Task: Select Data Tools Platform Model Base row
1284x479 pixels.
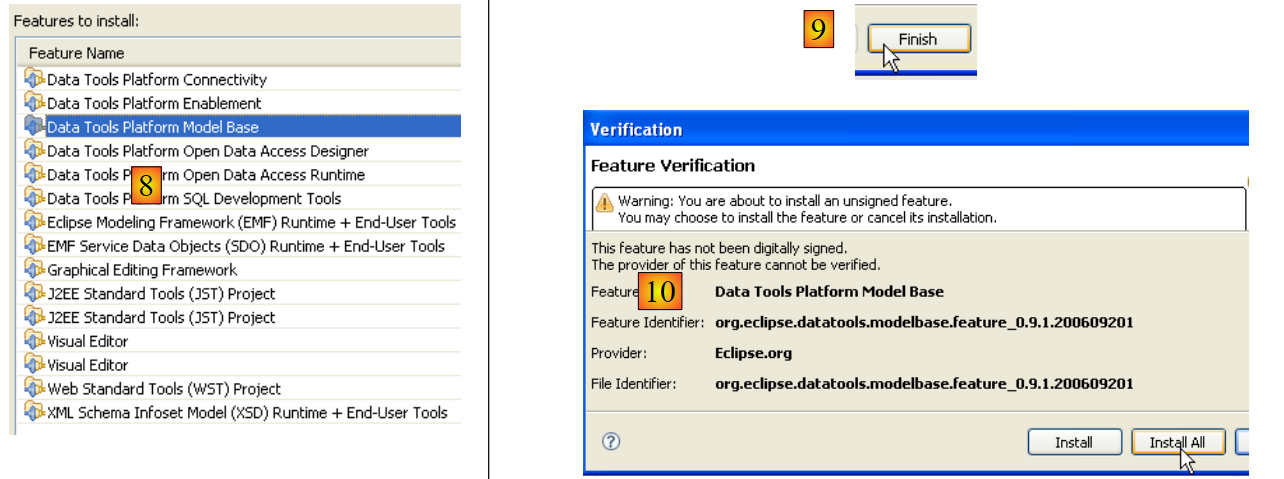Action: (x=152, y=127)
